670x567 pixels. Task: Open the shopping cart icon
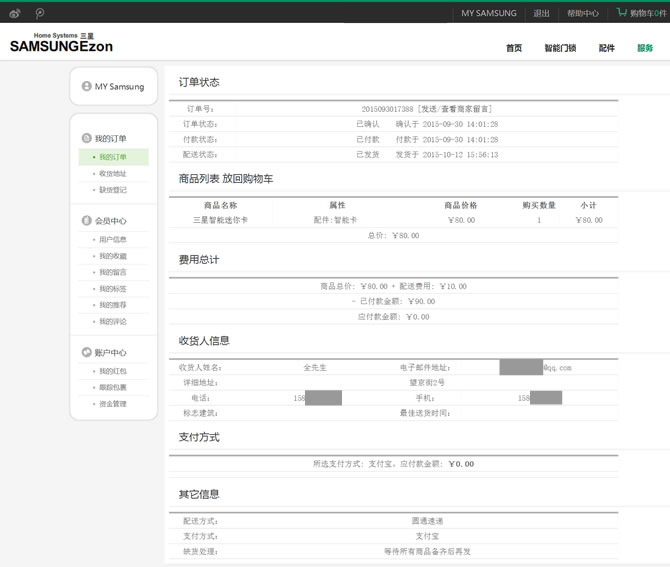pos(621,12)
